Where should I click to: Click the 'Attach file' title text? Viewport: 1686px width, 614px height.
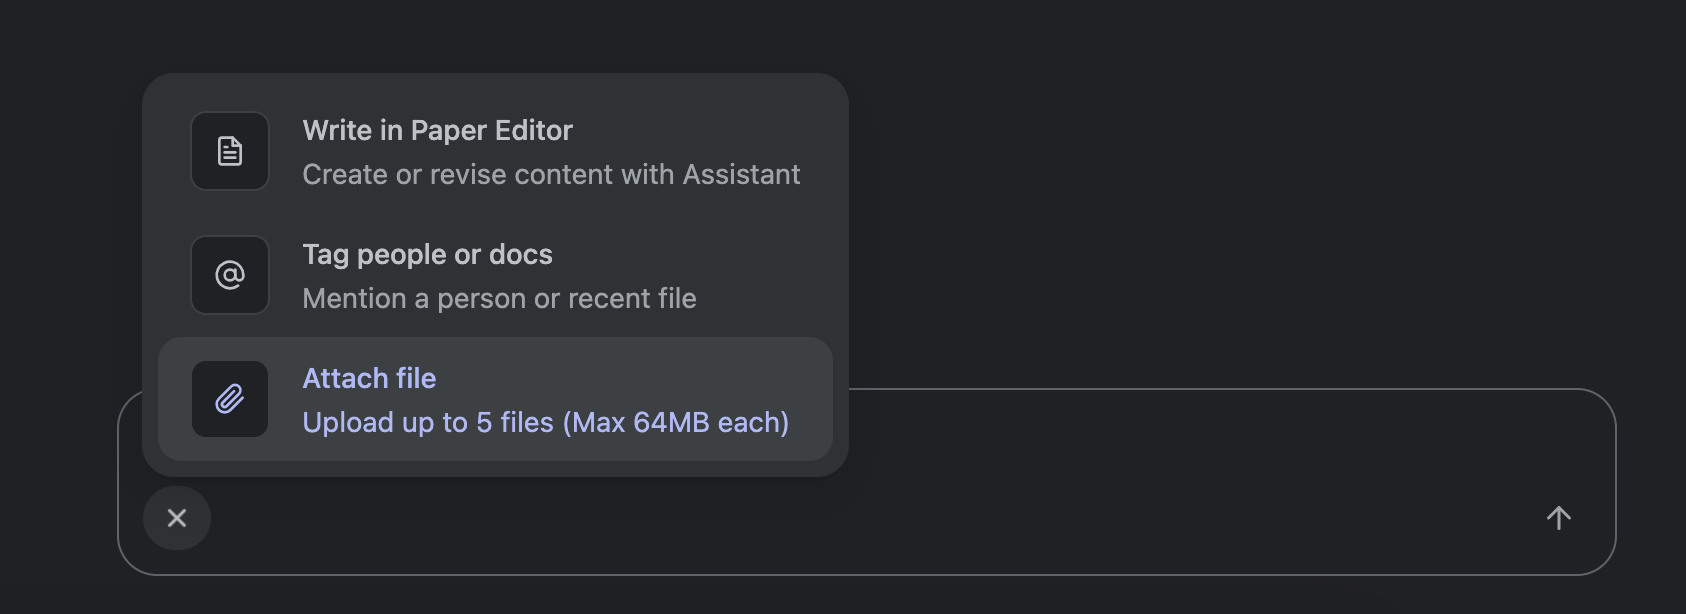click(369, 379)
